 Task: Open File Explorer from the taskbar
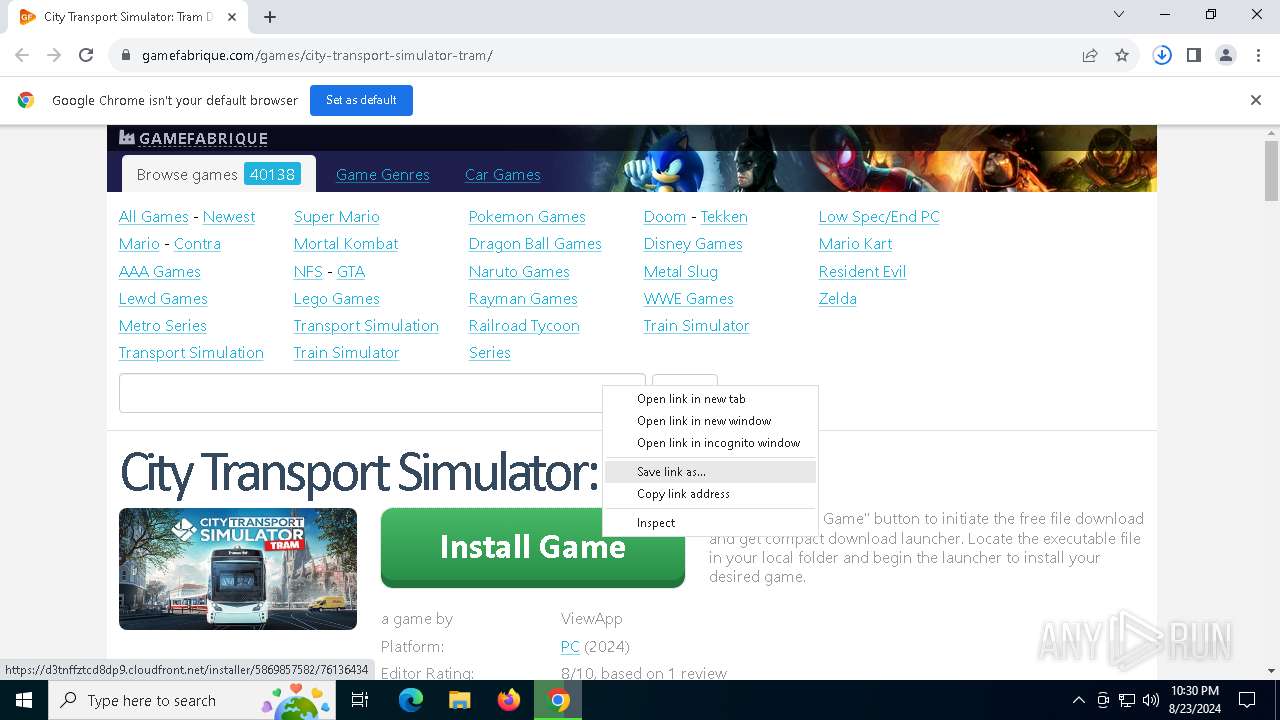coord(459,700)
